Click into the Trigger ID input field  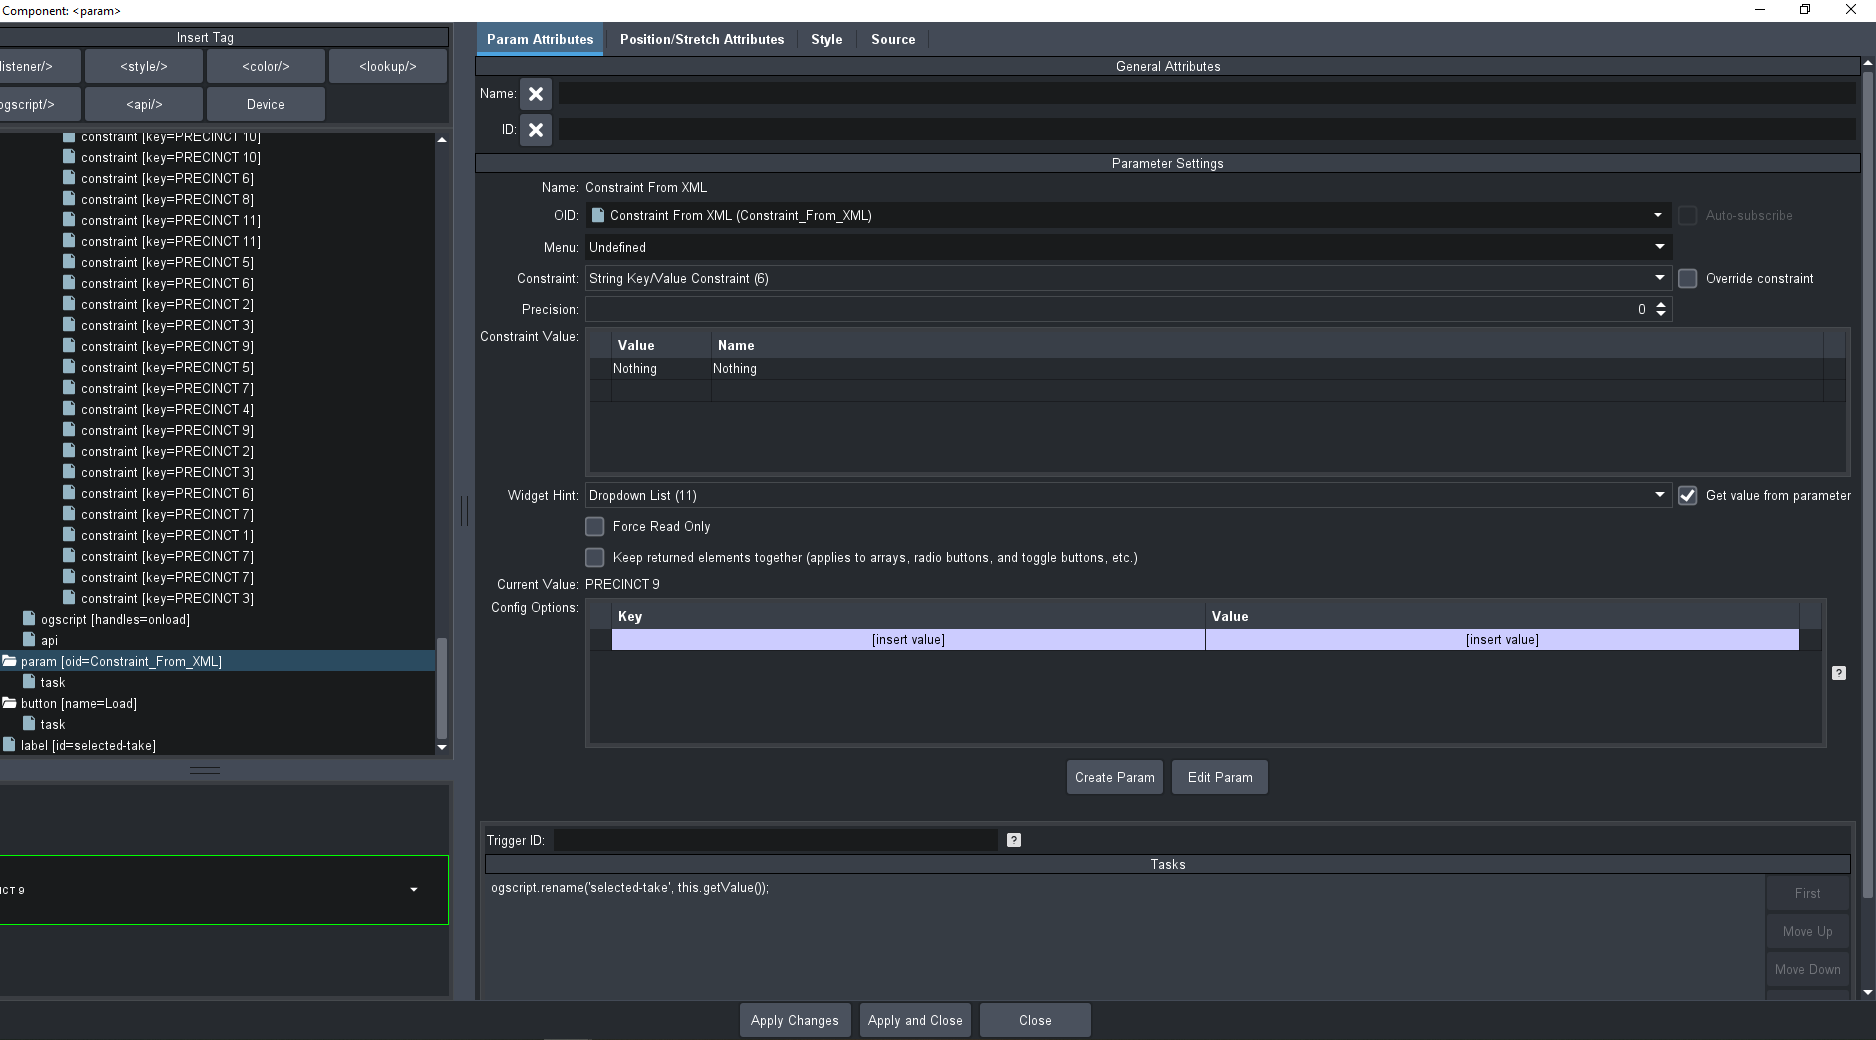(775, 840)
